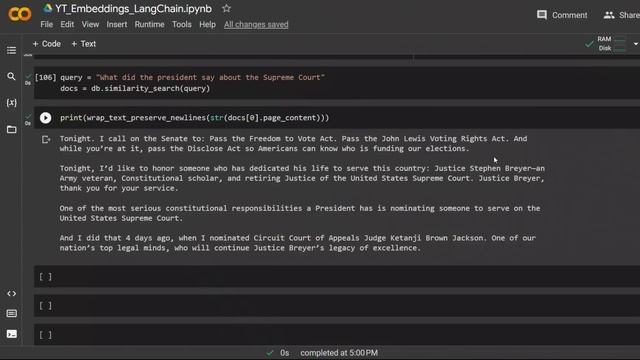Open the File menu
Screen dimensions: 640x360
point(47,24)
